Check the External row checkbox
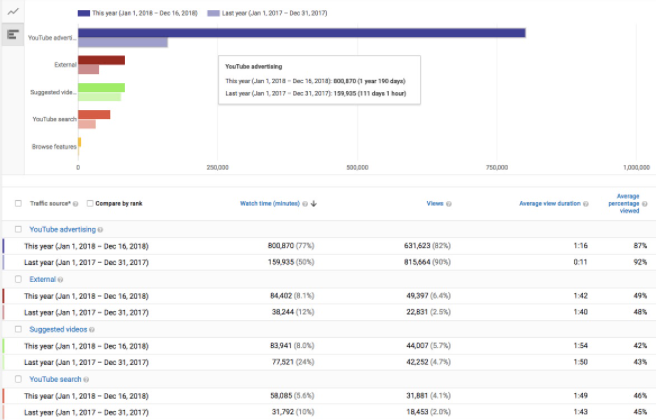 18,279
